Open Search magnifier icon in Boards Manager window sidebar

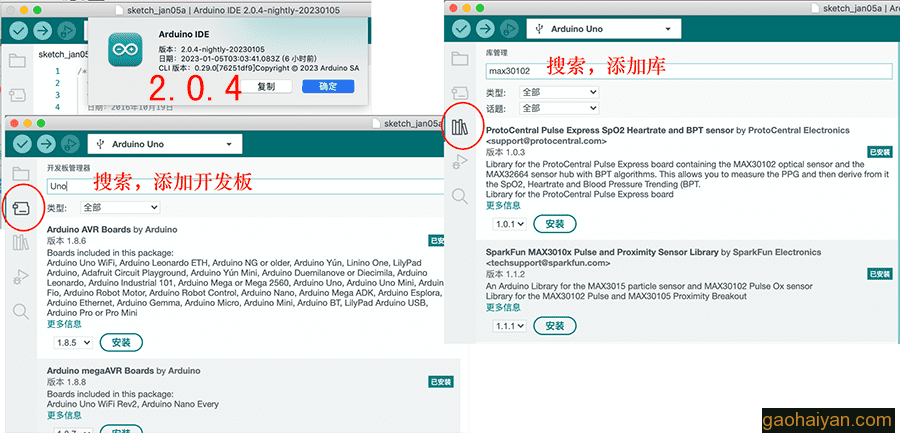(x=21, y=312)
